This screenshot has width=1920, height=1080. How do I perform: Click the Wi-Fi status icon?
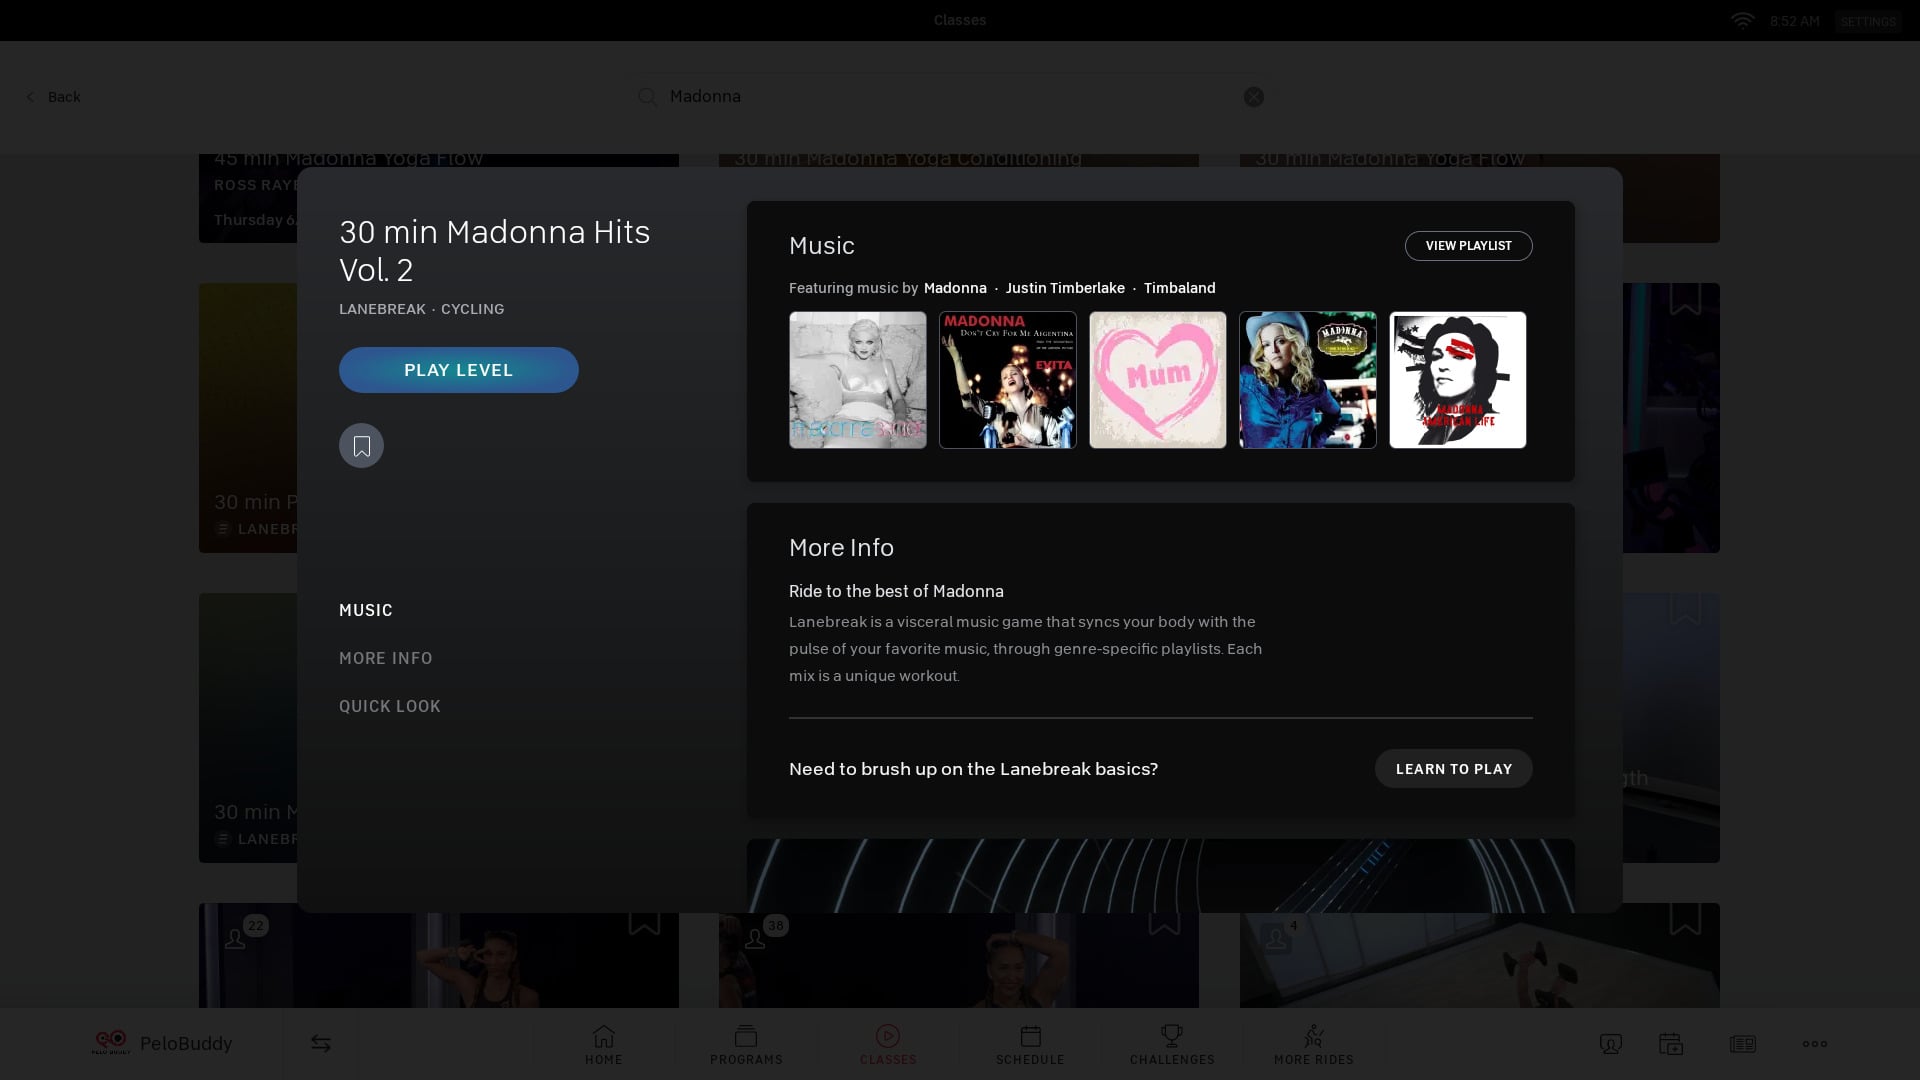coord(1743,21)
